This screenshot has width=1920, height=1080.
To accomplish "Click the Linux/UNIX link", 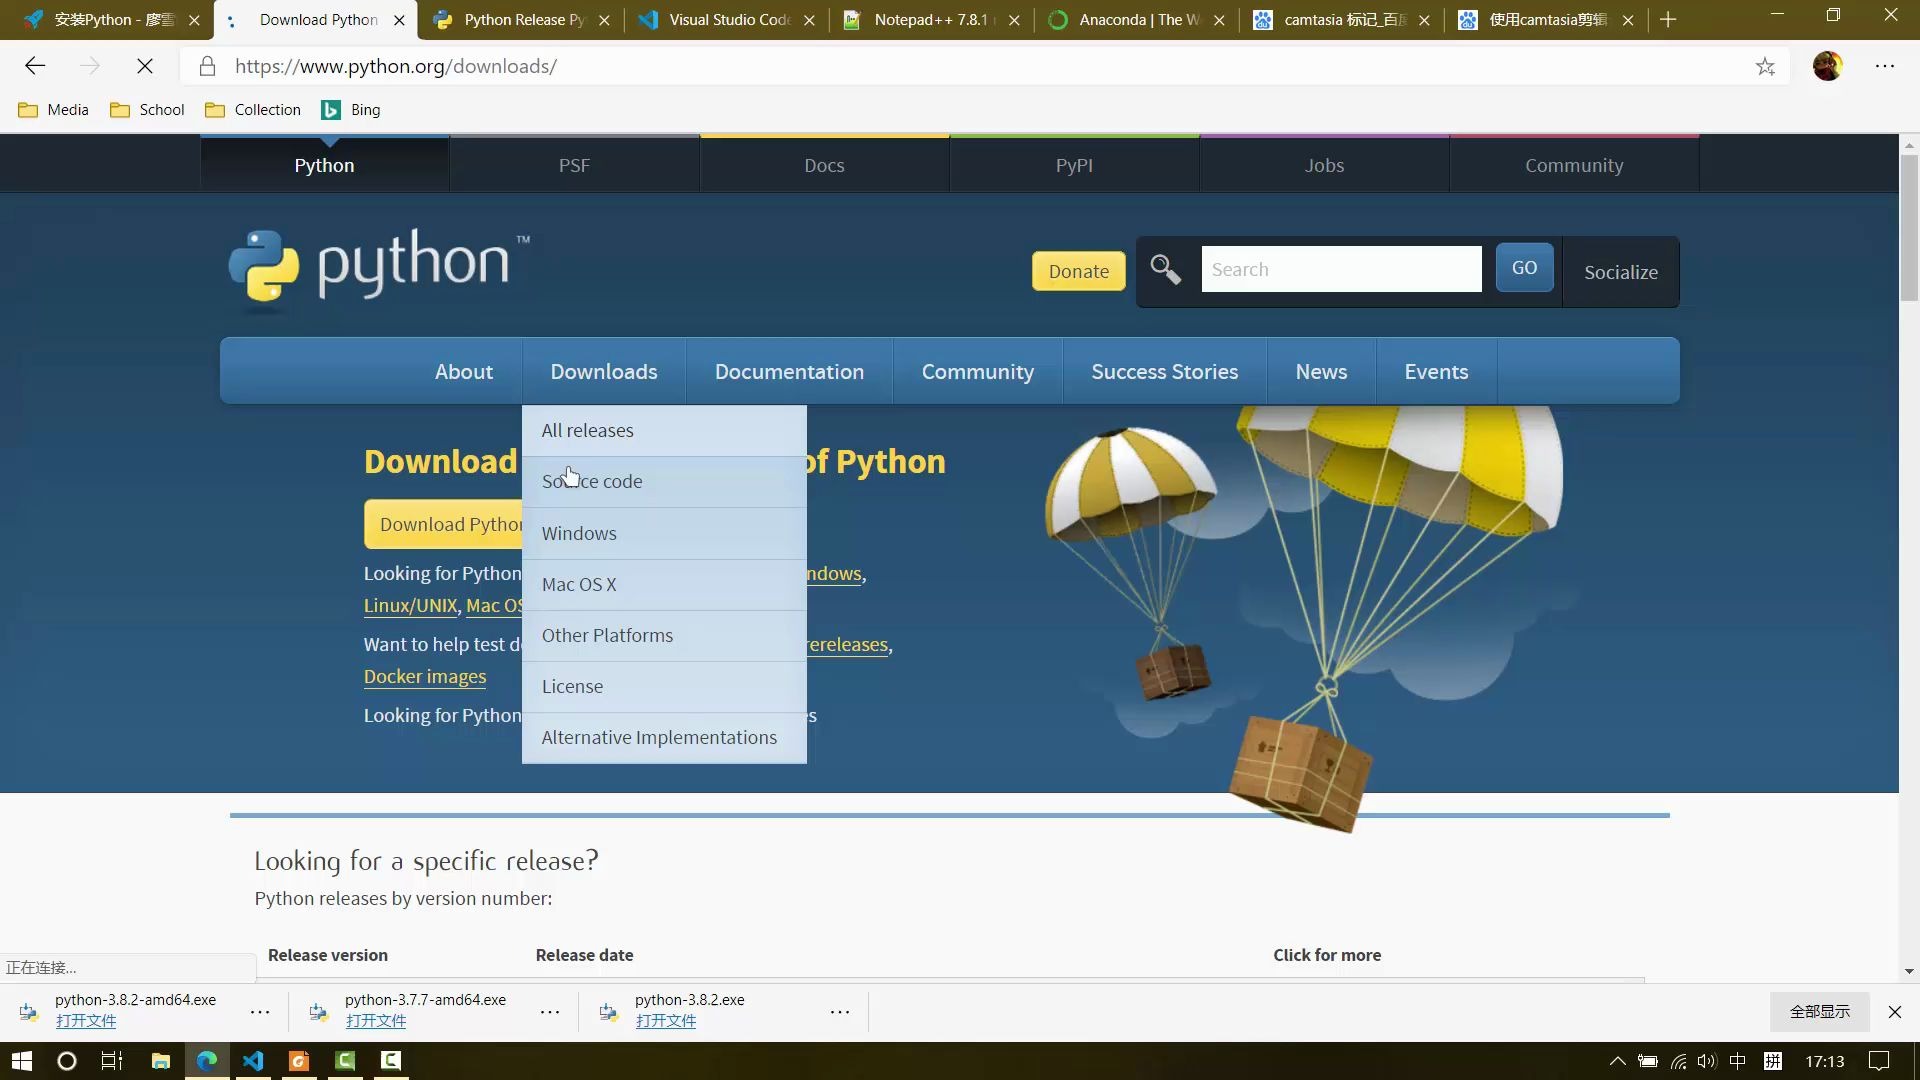I will [x=410, y=604].
